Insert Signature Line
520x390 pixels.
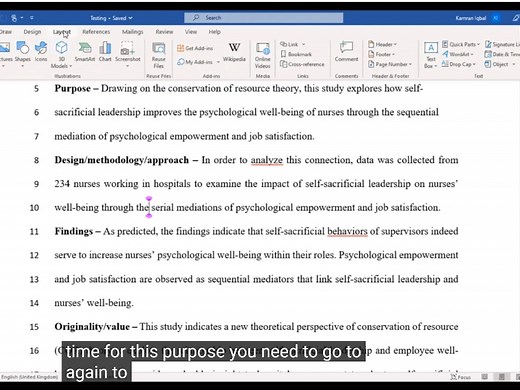coord(502,44)
